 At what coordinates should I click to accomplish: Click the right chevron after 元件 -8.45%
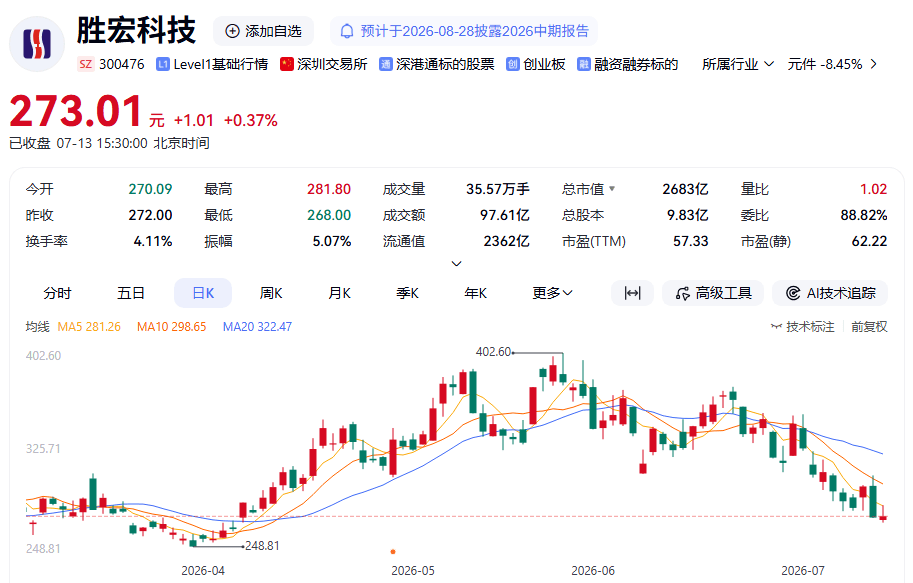tap(873, 64)
